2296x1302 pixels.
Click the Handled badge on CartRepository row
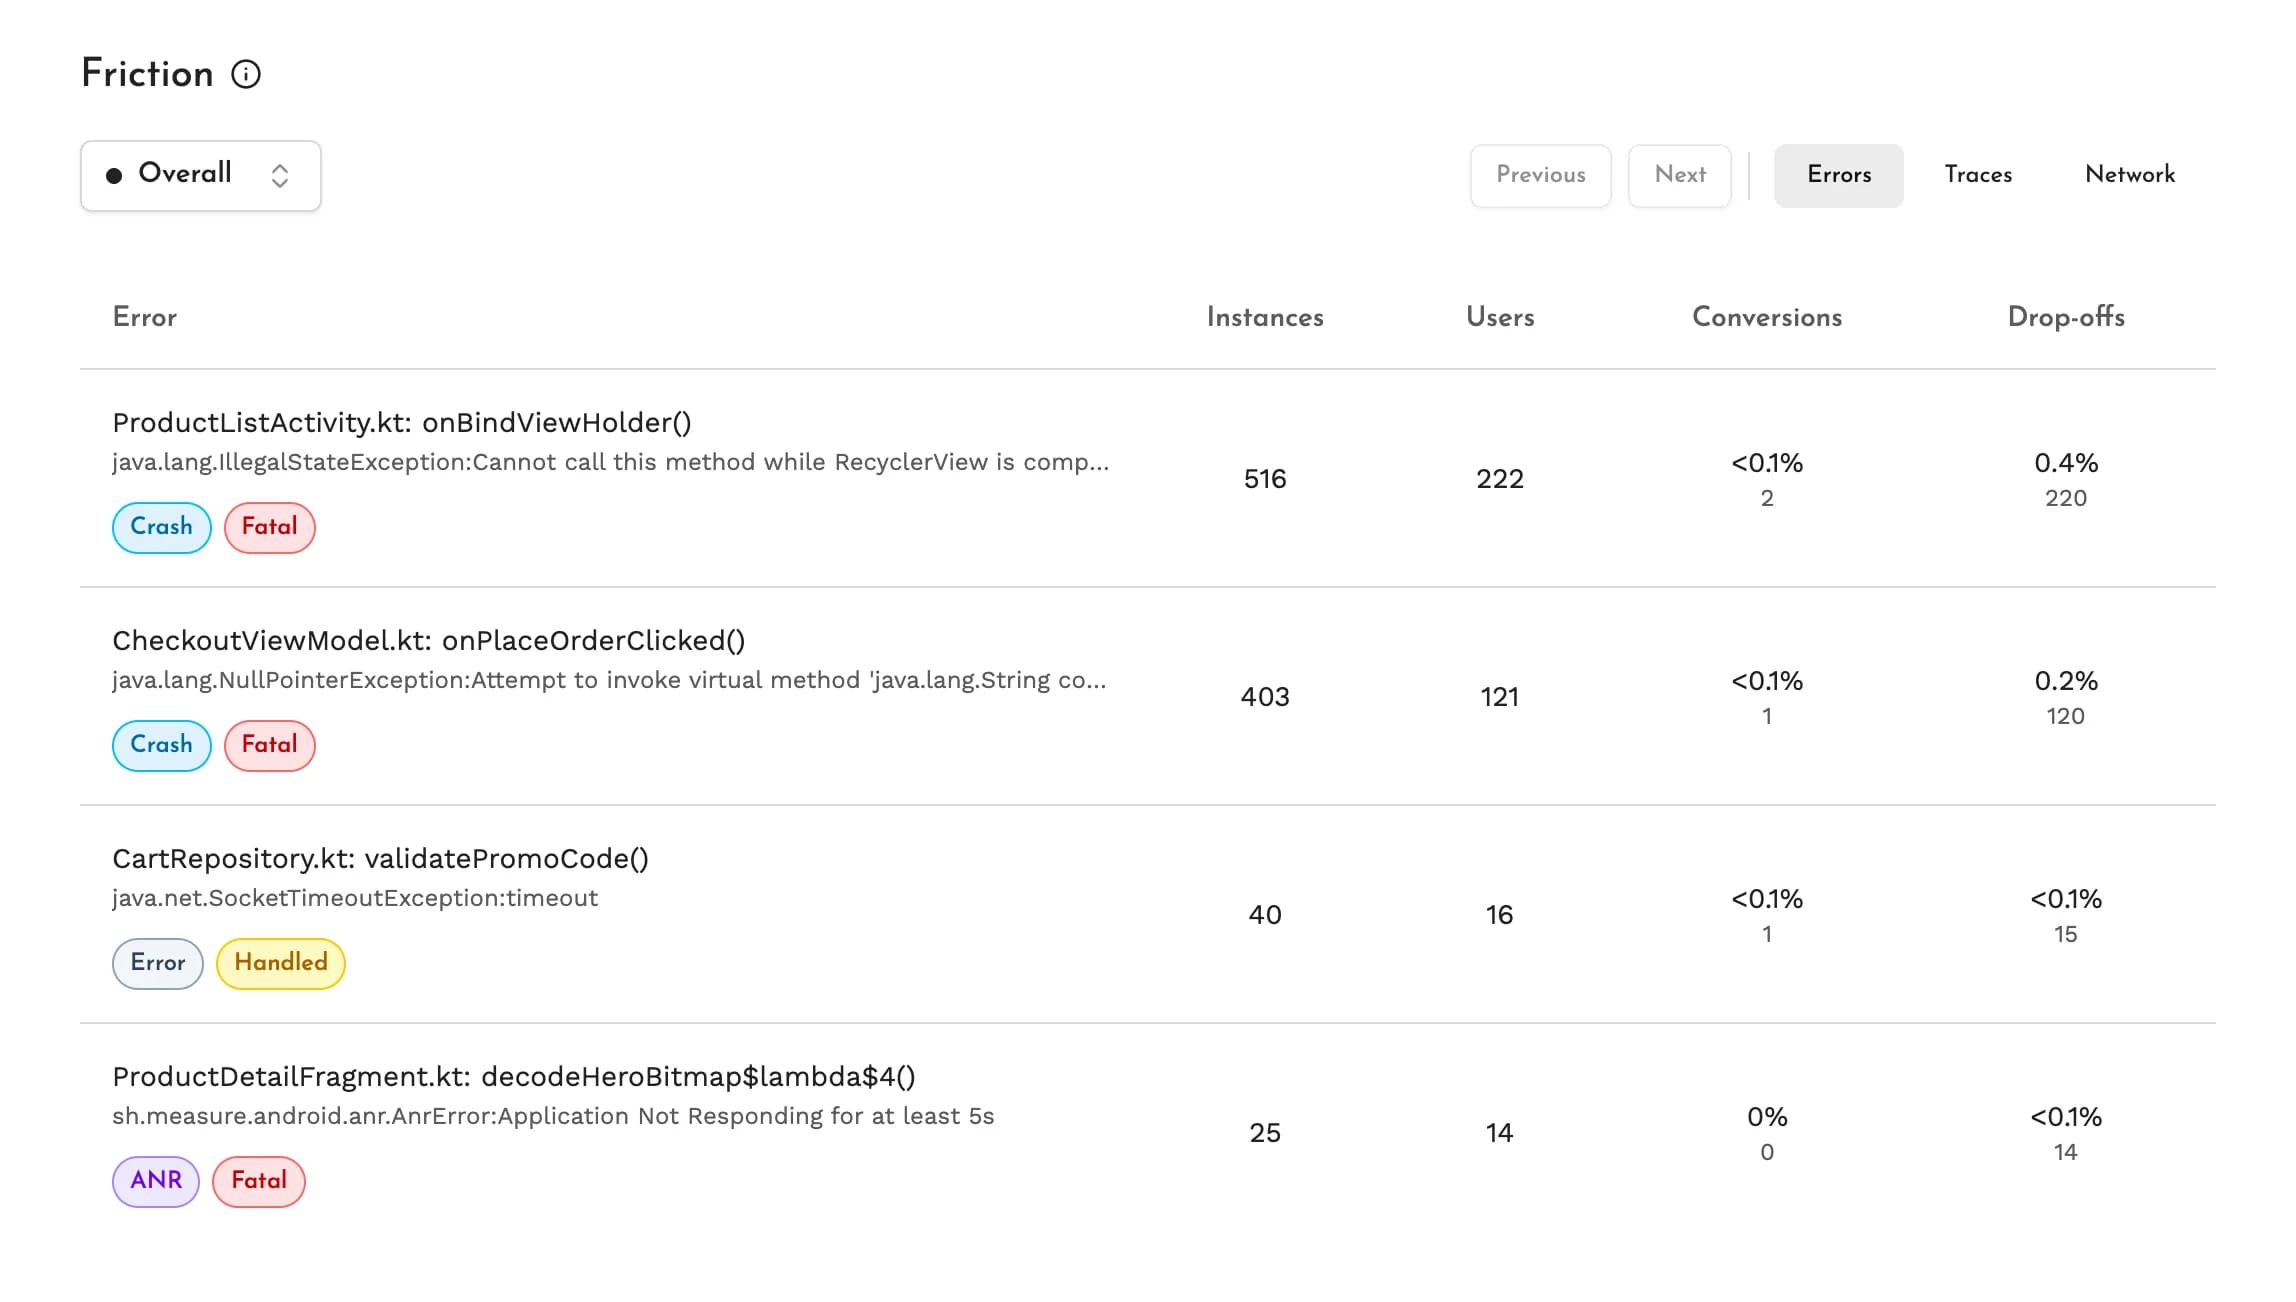[x=281, y=963]
